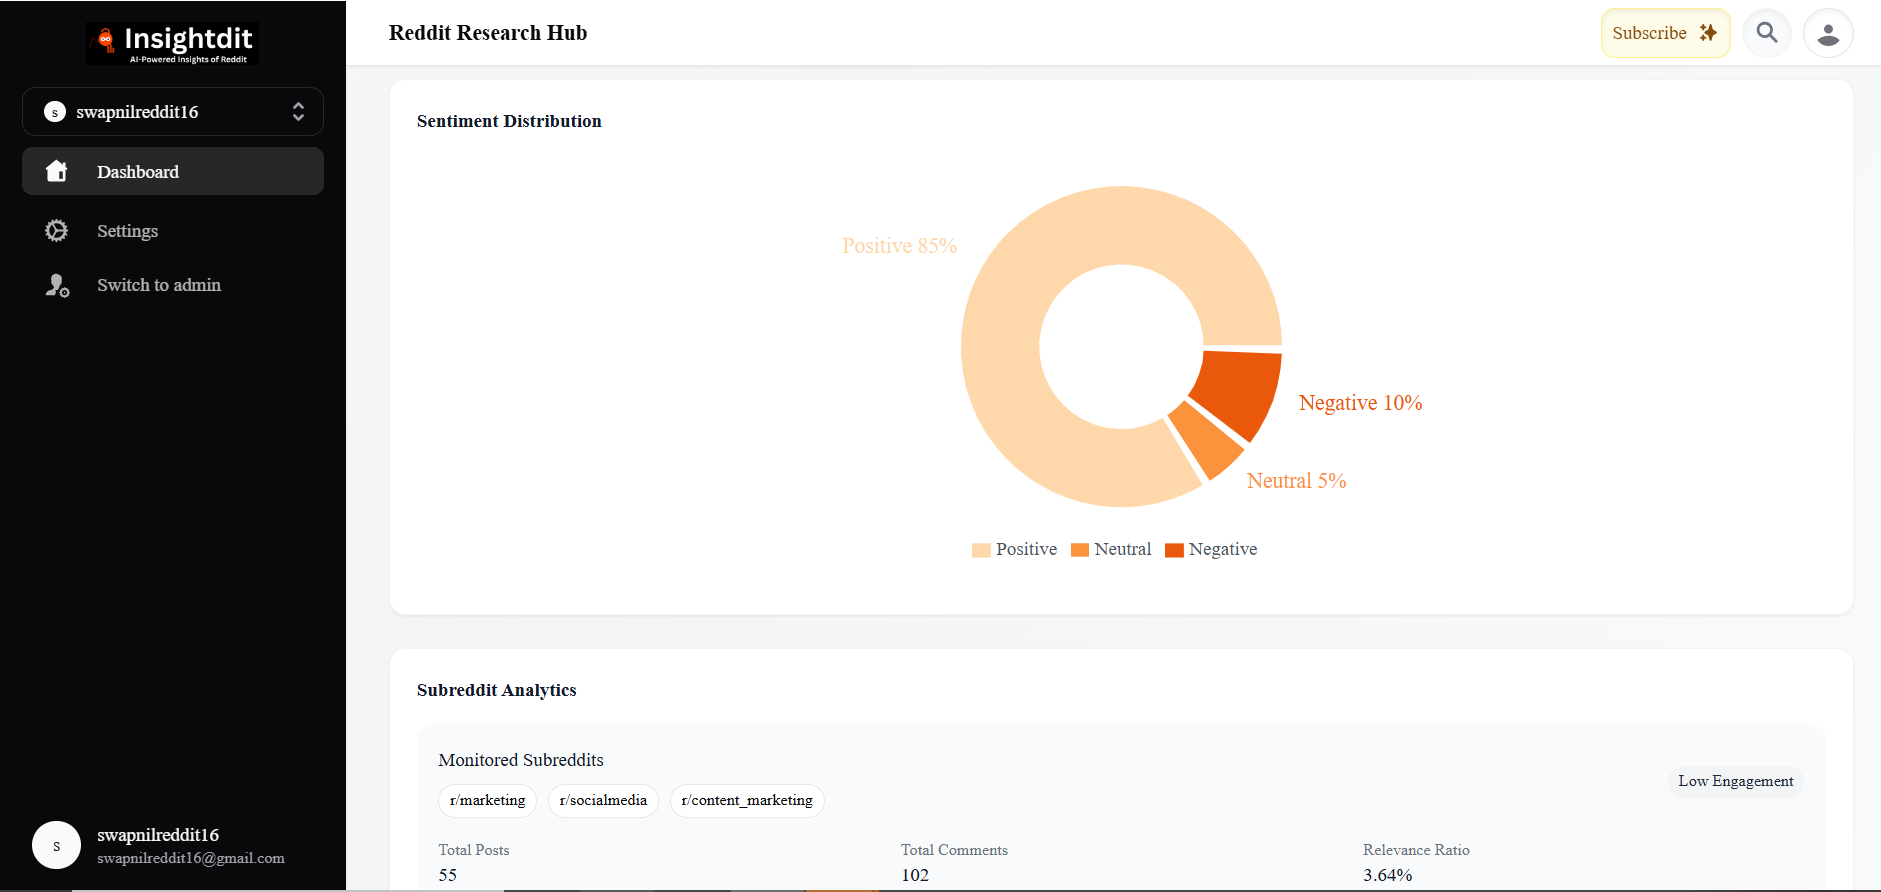Click the Dashboard home icon

57,171
